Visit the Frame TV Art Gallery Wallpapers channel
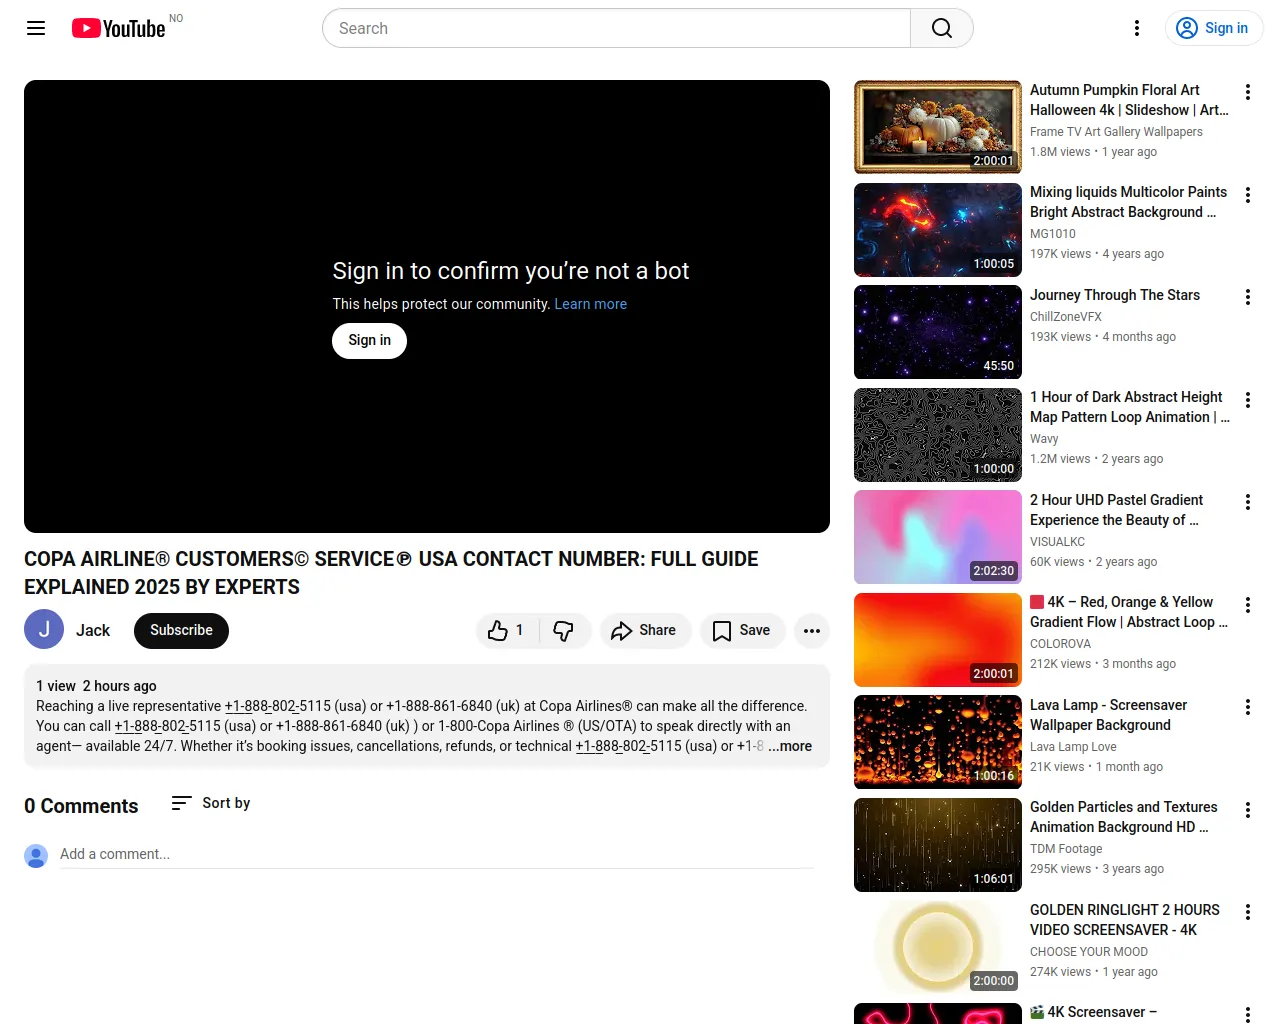The width and height of the screenshot is (1280, 1024). [1116, 132]
